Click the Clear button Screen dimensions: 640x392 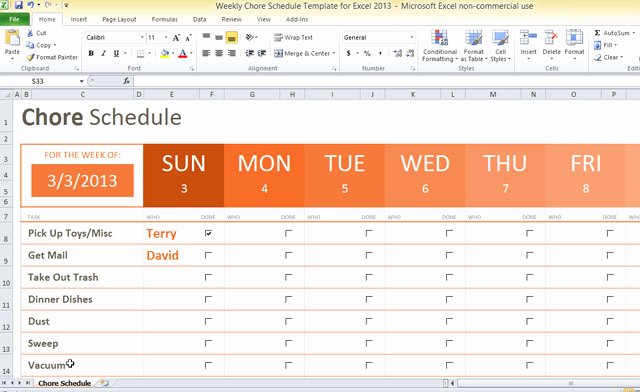tap(608, 57)
